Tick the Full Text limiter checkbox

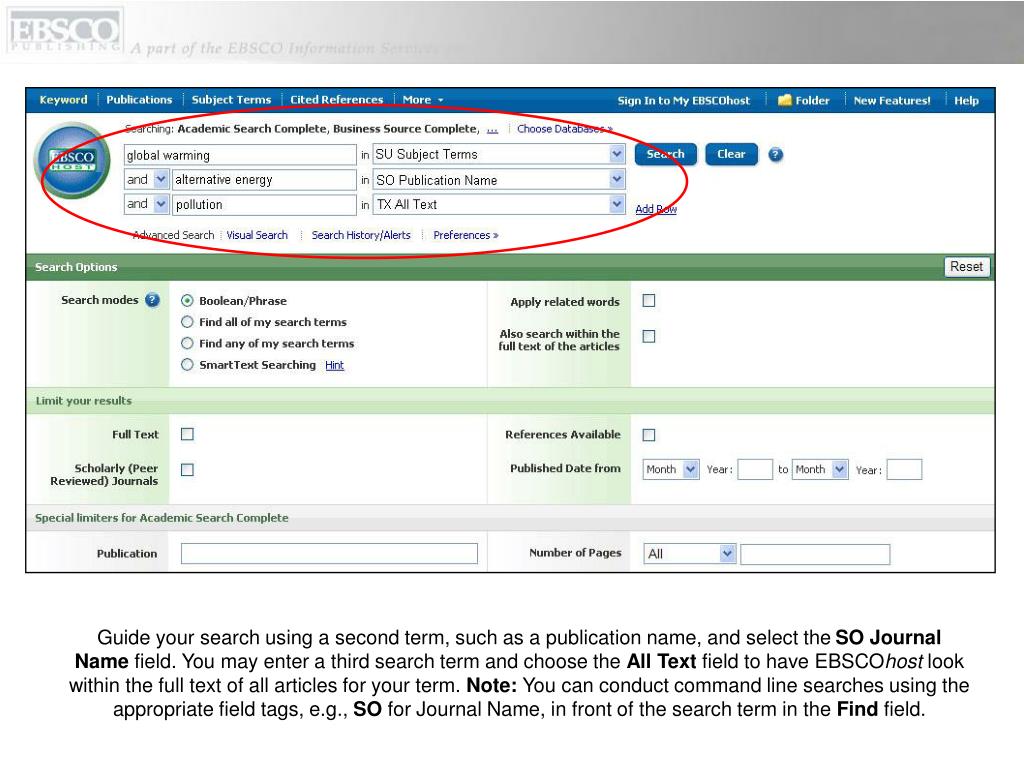(187, 434)
